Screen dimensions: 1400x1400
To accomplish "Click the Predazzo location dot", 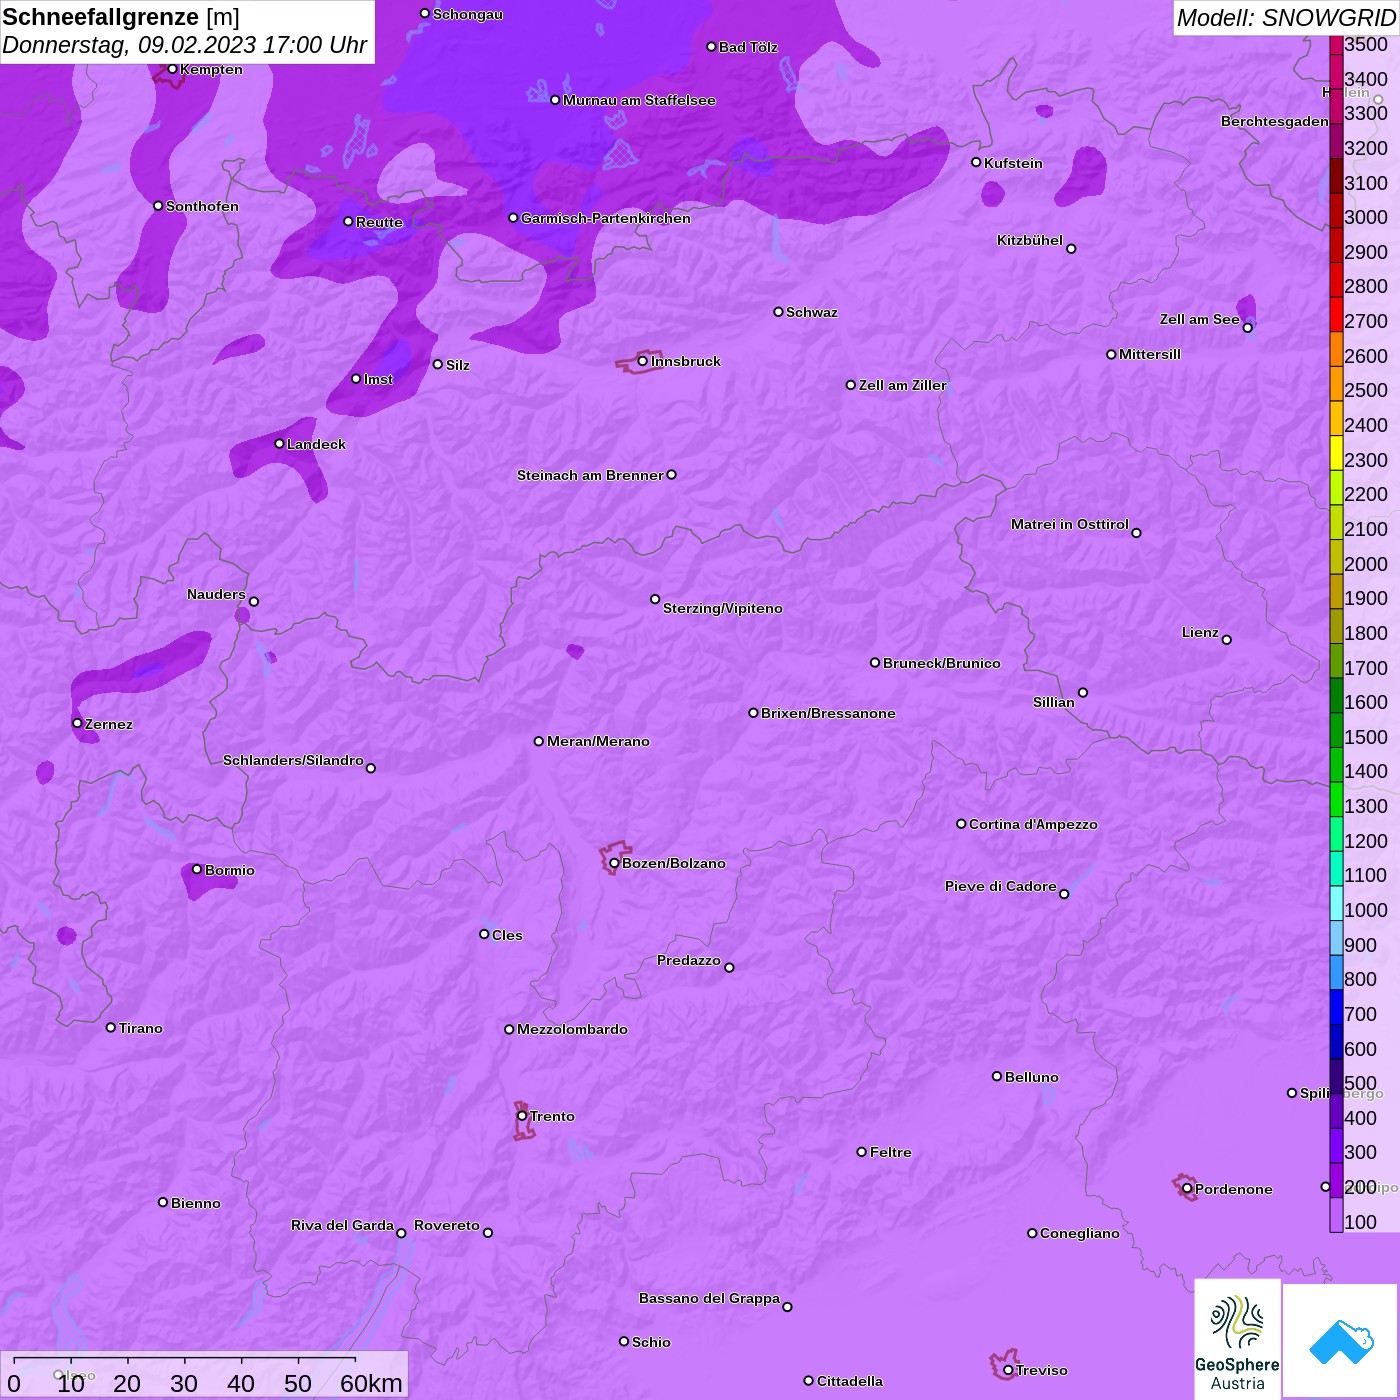I will 729,967.
